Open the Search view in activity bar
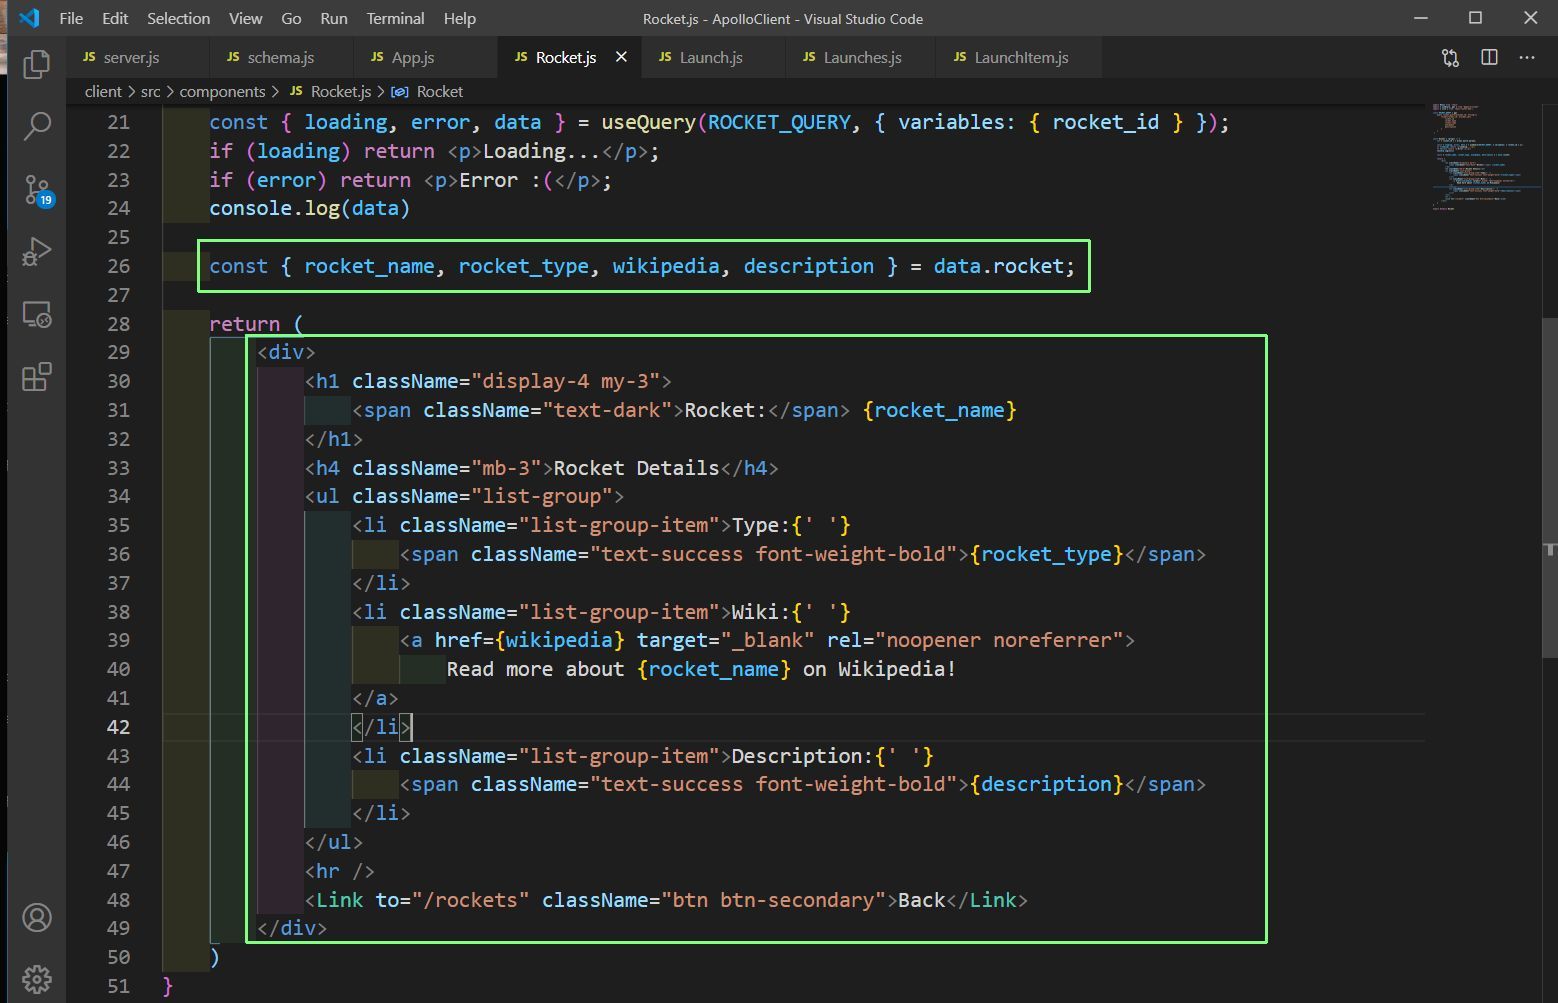1558x1003 pixels. 37,126
